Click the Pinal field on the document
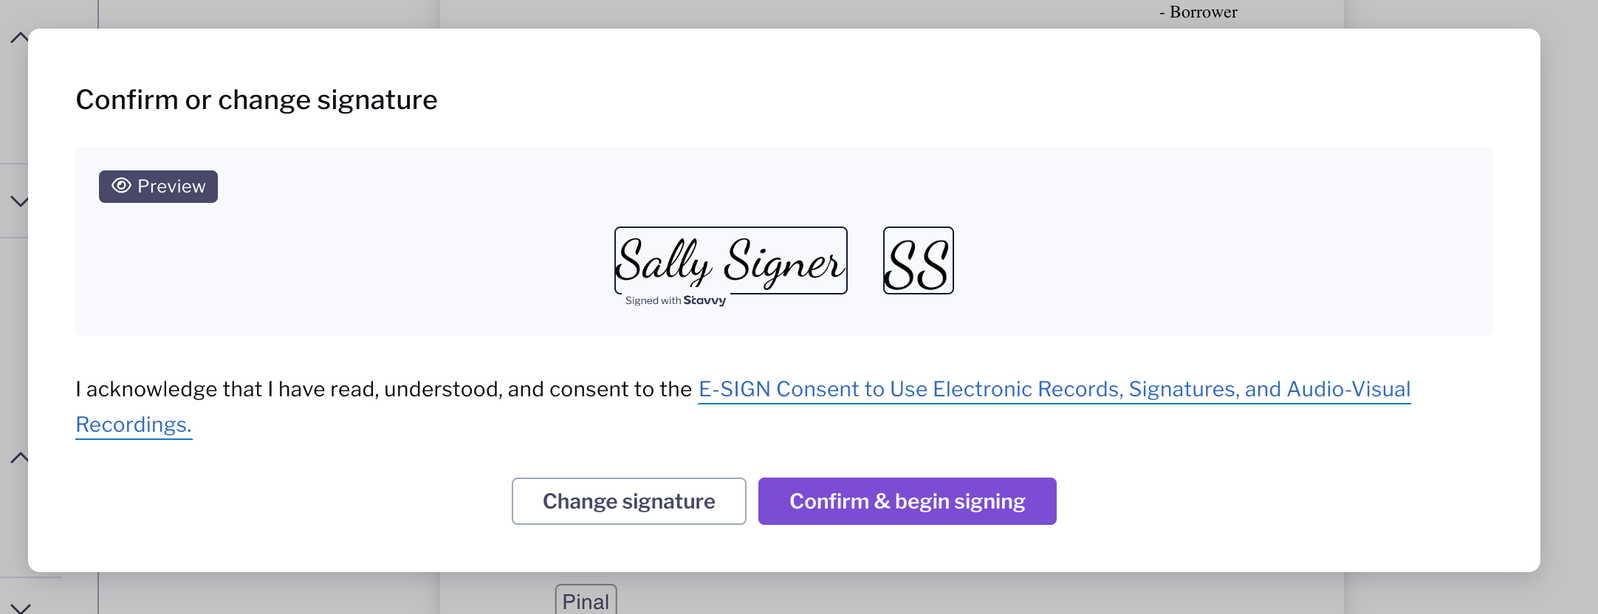The width and height of the screenshot is (1598, 614). 586,600
